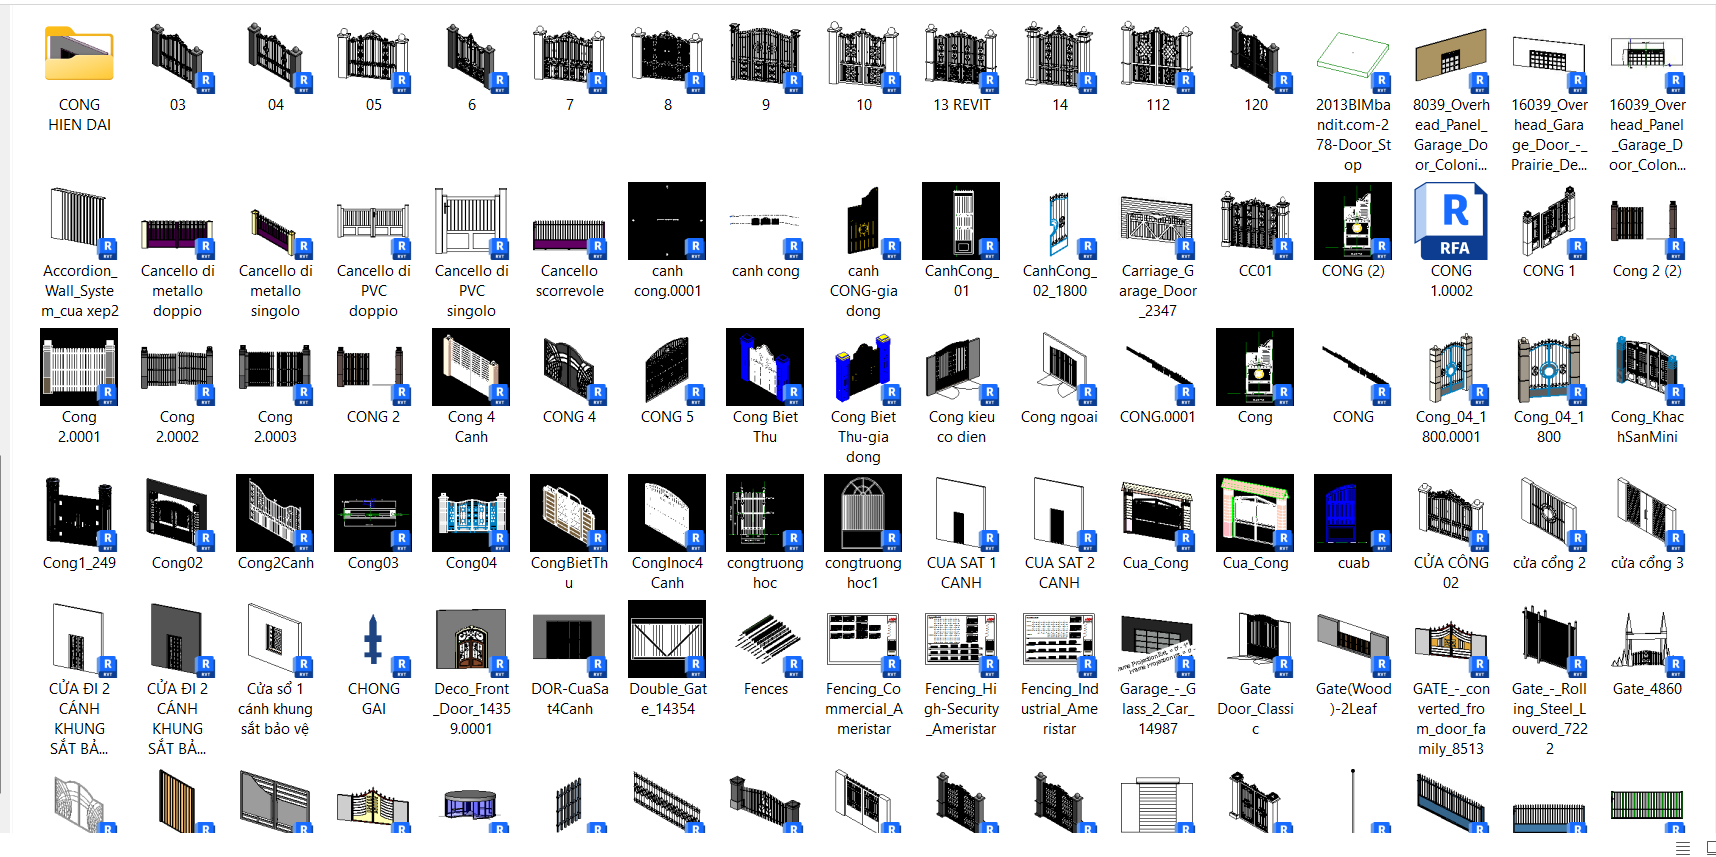Select the cuab blue gate file
This screenshot has width=1716, height=857.
1353,514
